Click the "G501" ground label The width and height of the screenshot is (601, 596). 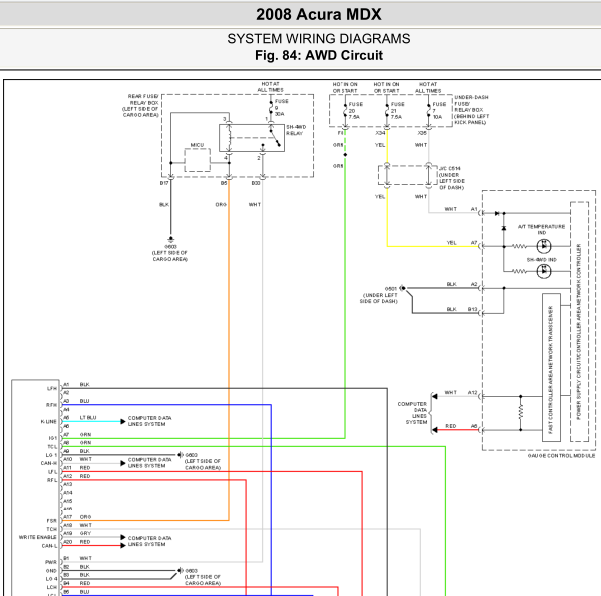coord(390,288)
